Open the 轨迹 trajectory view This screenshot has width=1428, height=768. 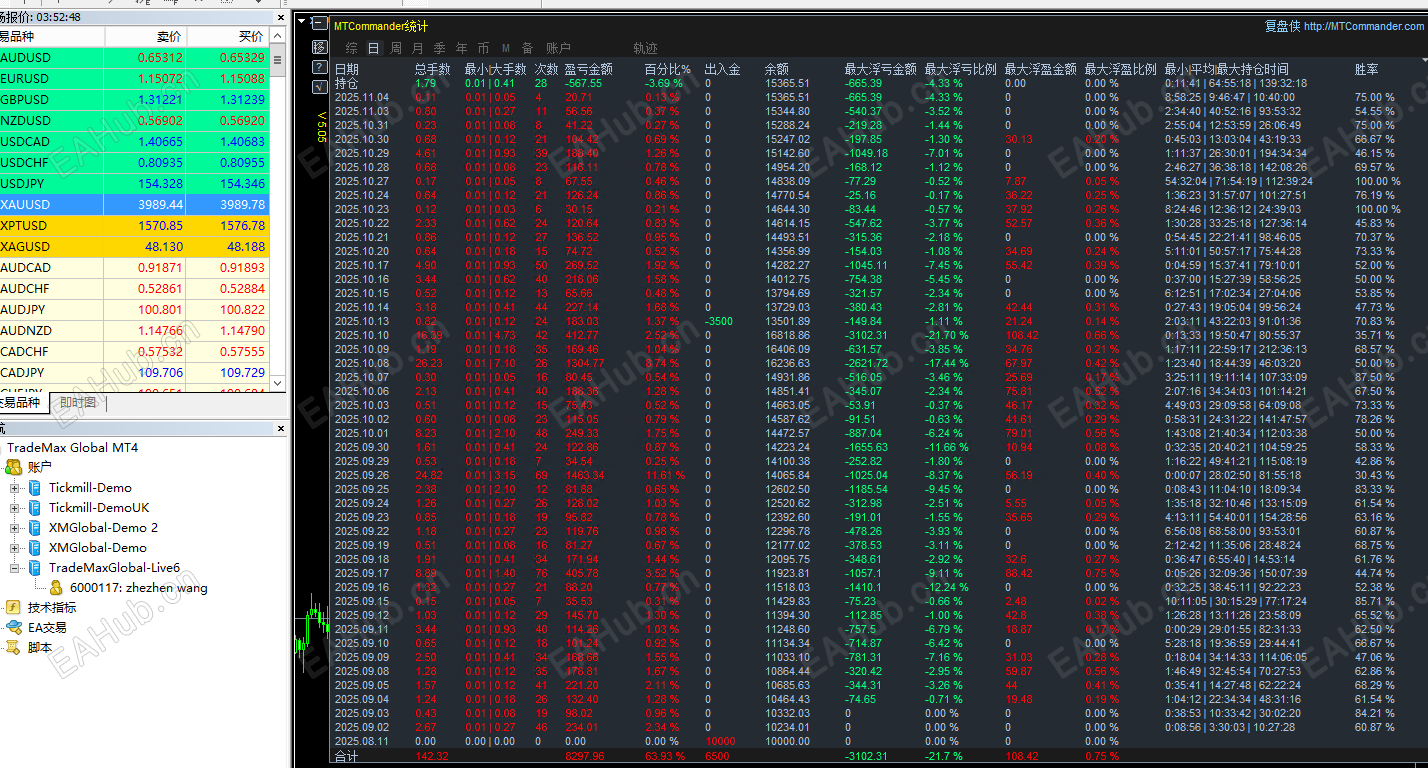pos(645,48)
